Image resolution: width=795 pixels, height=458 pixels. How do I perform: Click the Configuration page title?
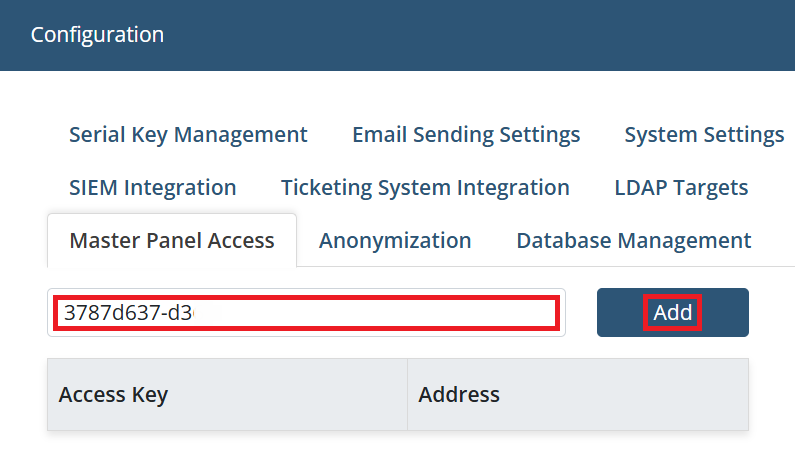(97, 34)
